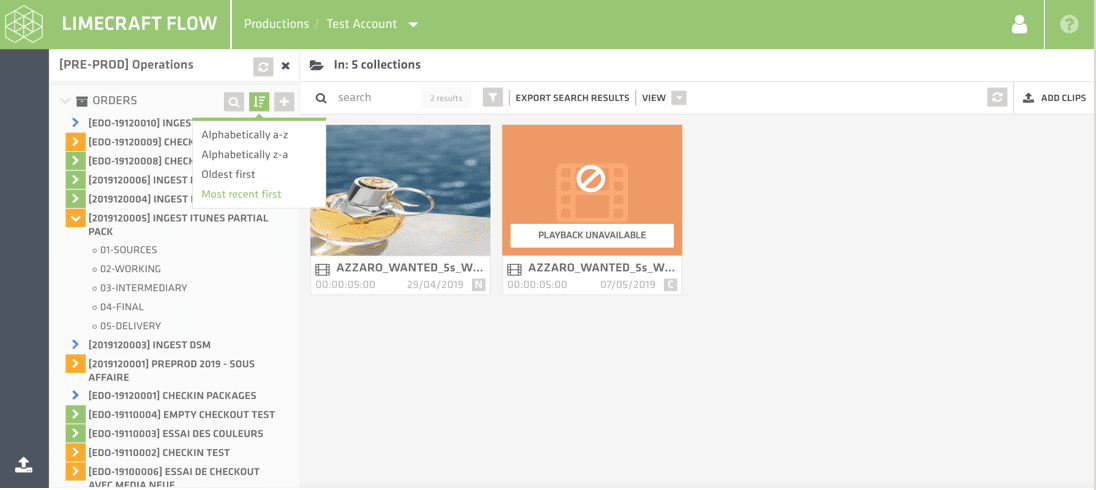Expand order EDO-19110003 ESSAI DES COULEURS
The height and width of the screenshot is (490, 1096).
[75, 433]
